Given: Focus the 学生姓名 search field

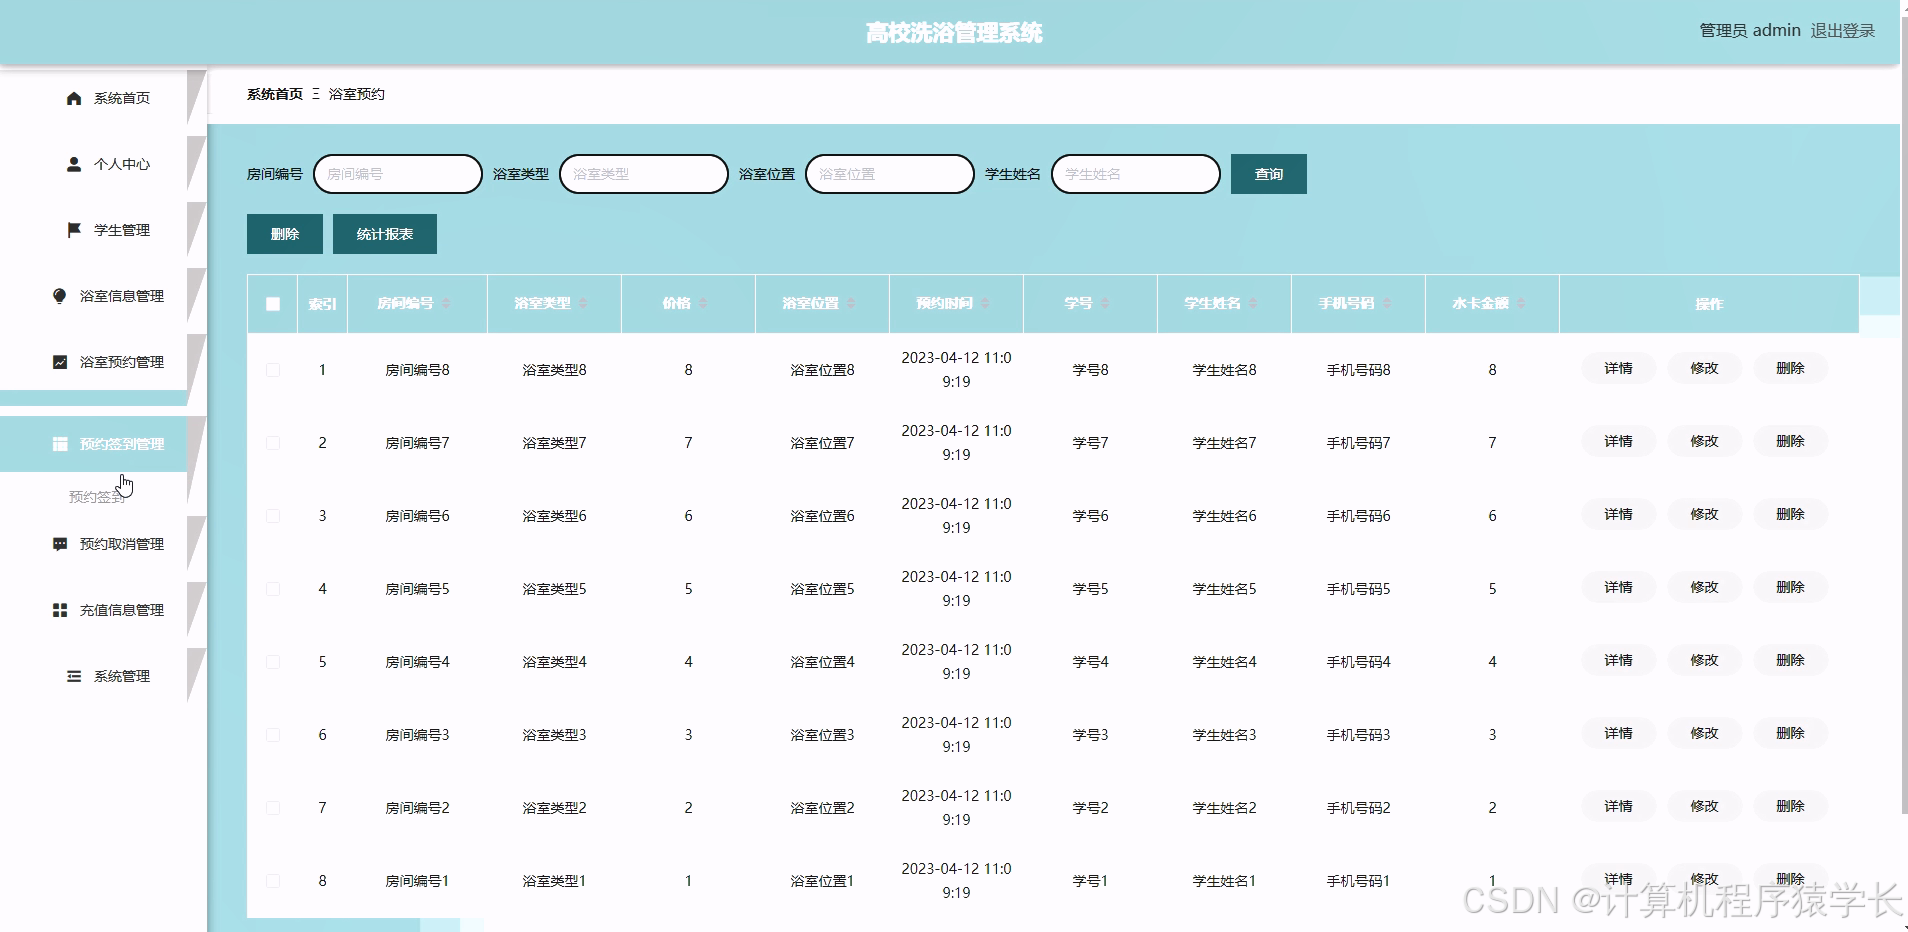Looking at the screenshot, I should [x=1136, y=174].
